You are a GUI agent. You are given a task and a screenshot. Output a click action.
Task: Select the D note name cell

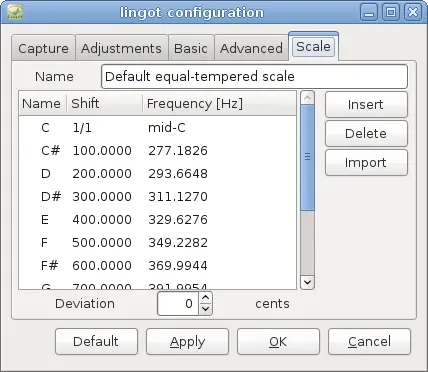pyautogui.click(x=46, y=174)
